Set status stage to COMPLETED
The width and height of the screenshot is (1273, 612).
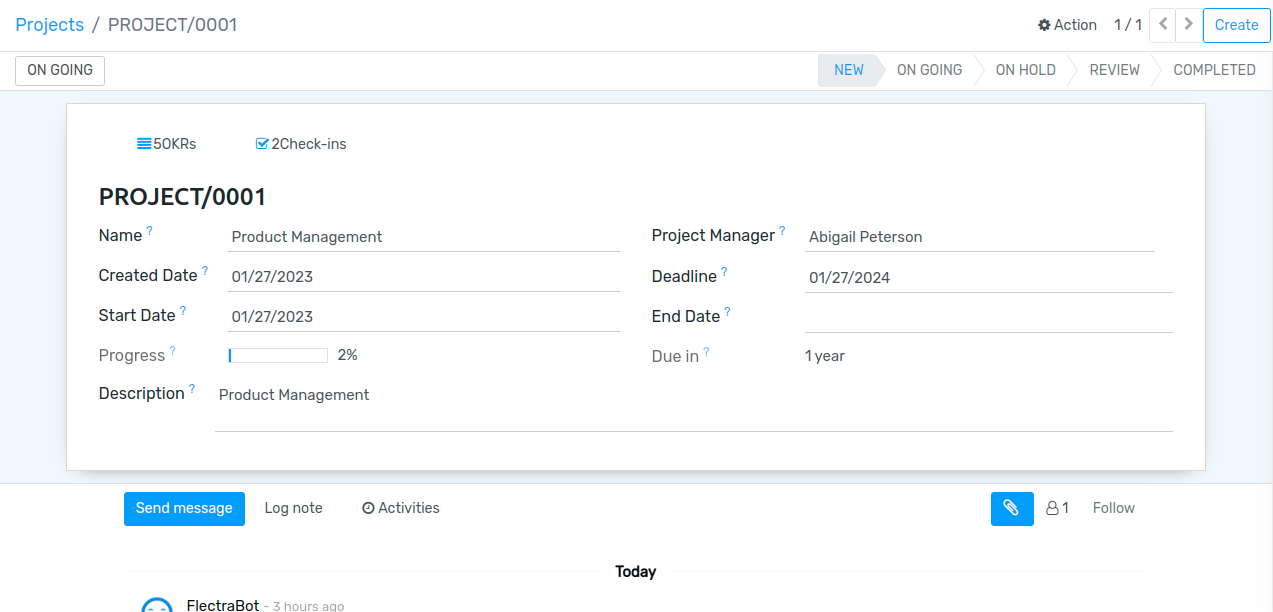(1214, 70)
